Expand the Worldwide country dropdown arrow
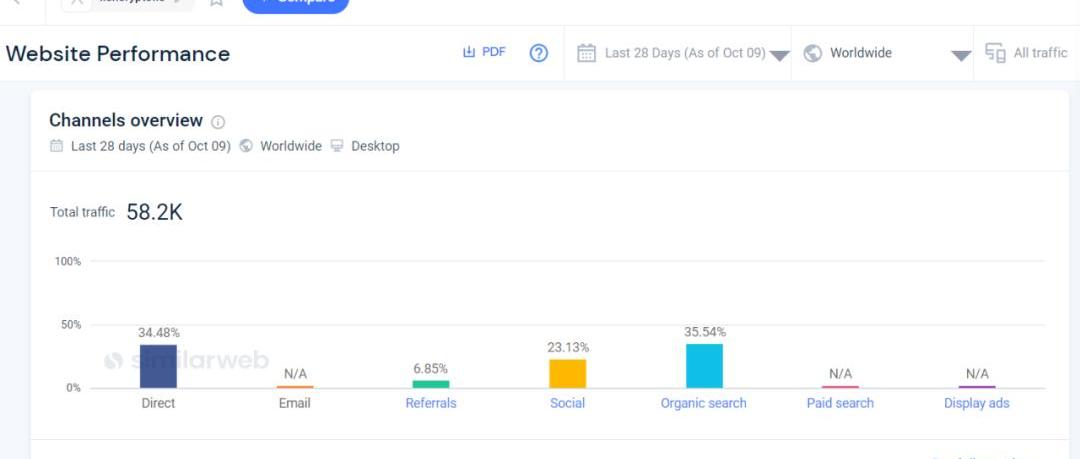Screen dimensions: 1080x459 (x=960, y=55)
